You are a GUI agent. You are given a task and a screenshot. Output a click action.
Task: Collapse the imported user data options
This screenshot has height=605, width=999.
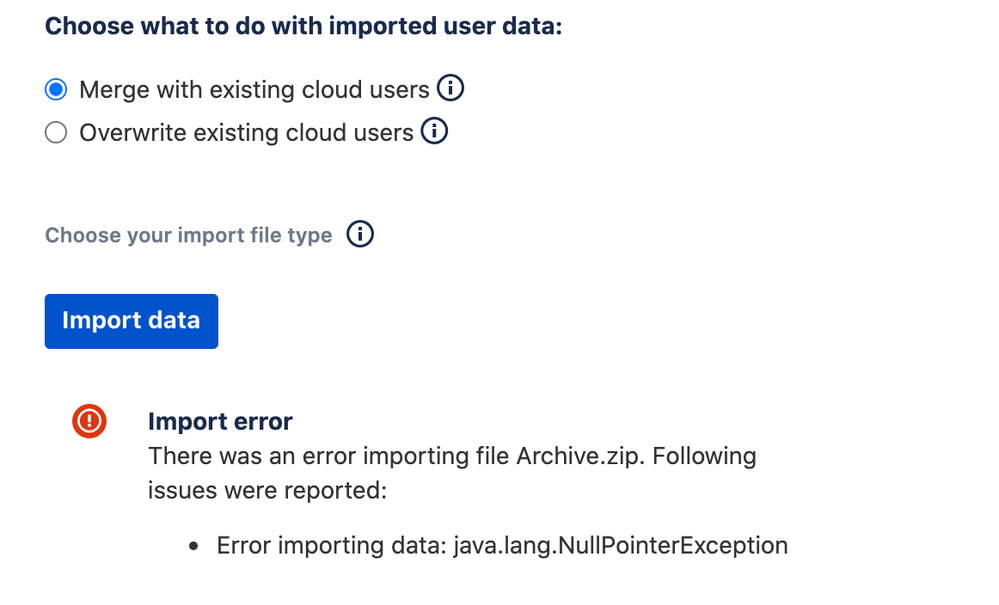tap(304, 26)
